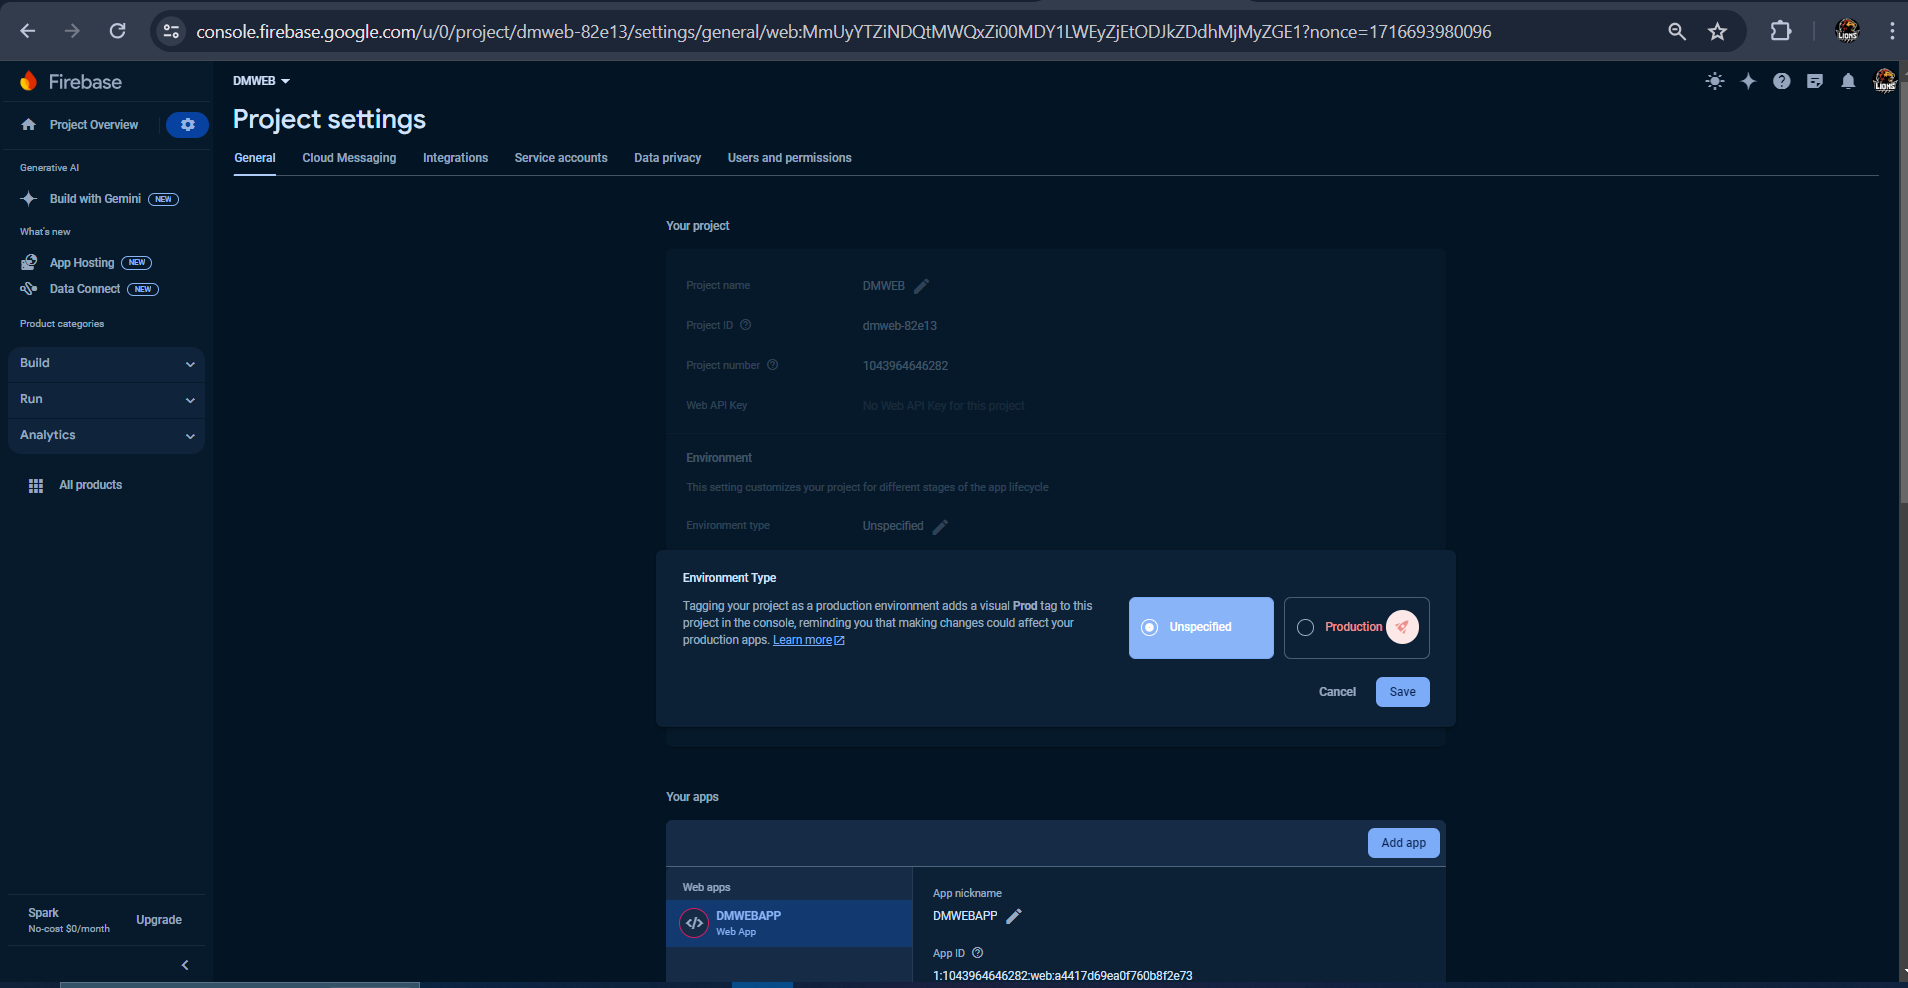Save the environment type setting
This screenshot has width=1908, height=988.
[1402, 692]
